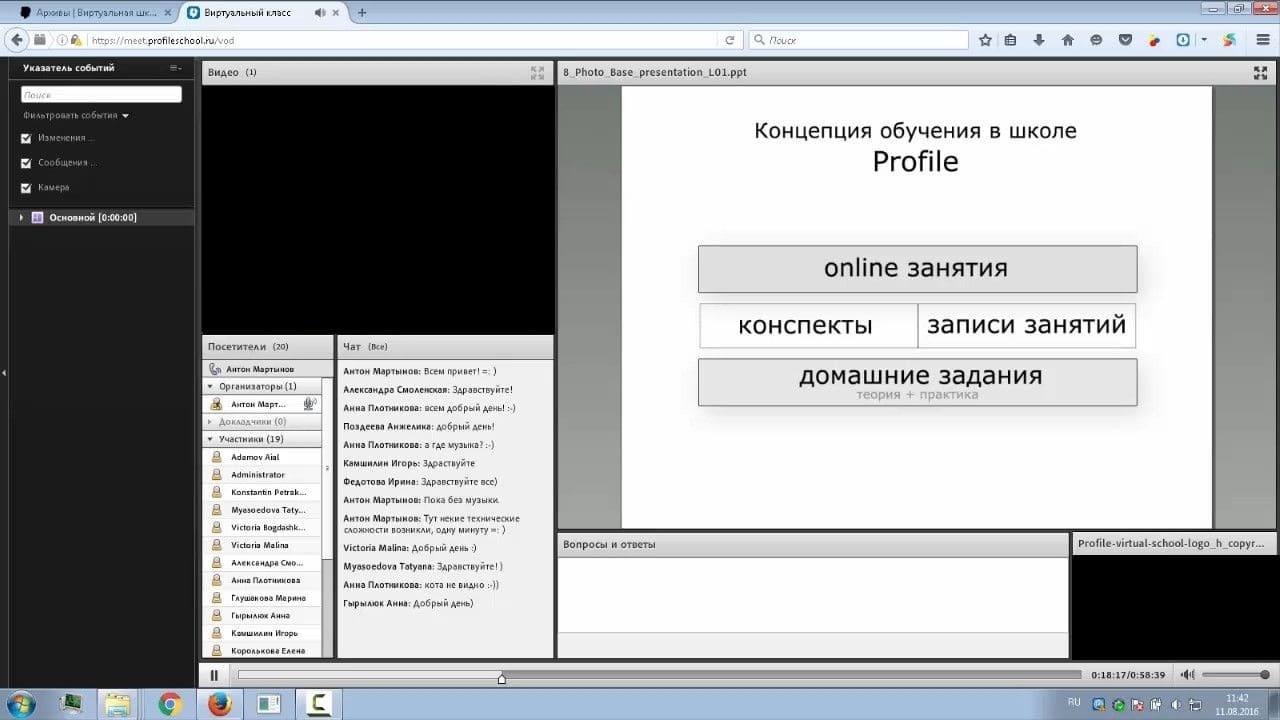Select attendee Konstantin Petrak...
1280x720 pixels.
pos(262,492)
